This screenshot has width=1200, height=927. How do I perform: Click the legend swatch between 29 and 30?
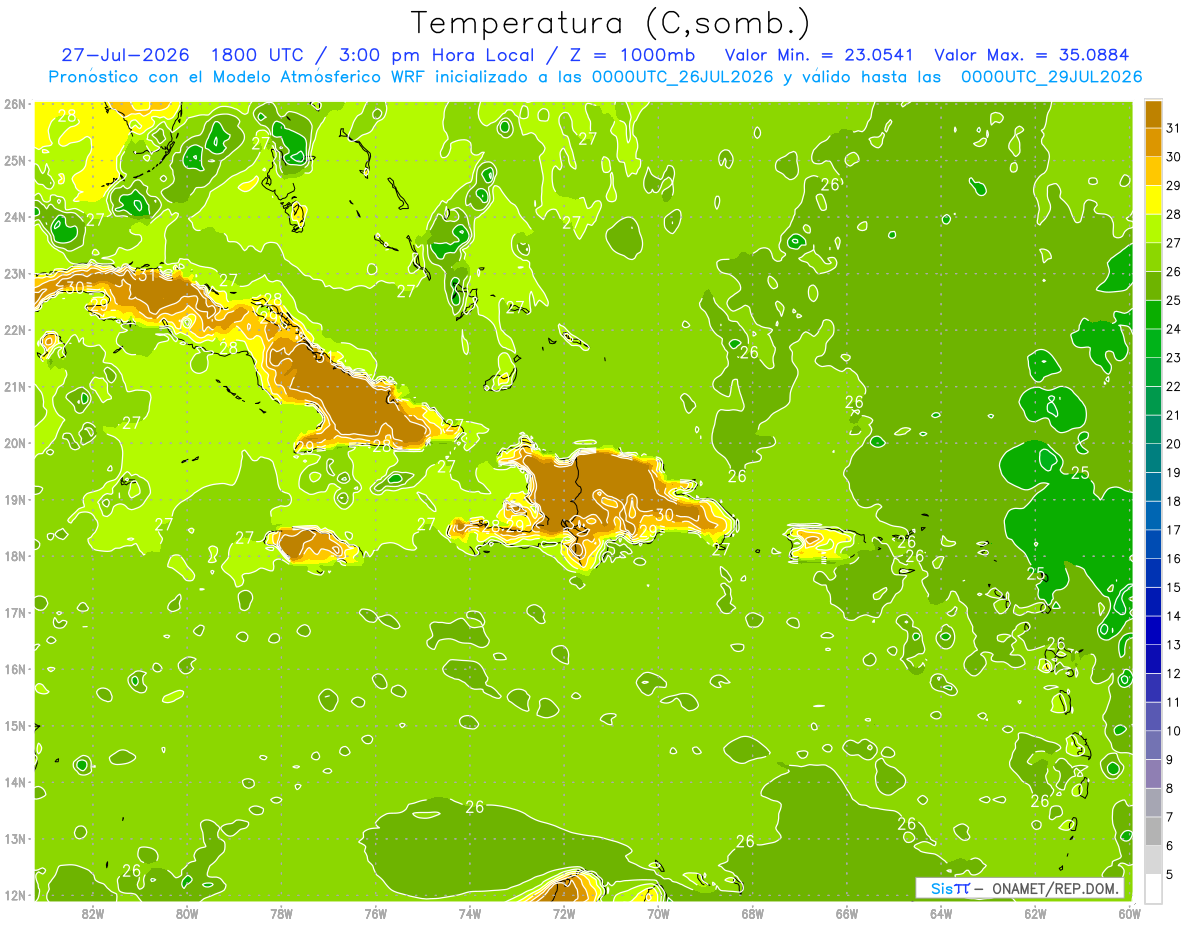[x=1153, y=171]
